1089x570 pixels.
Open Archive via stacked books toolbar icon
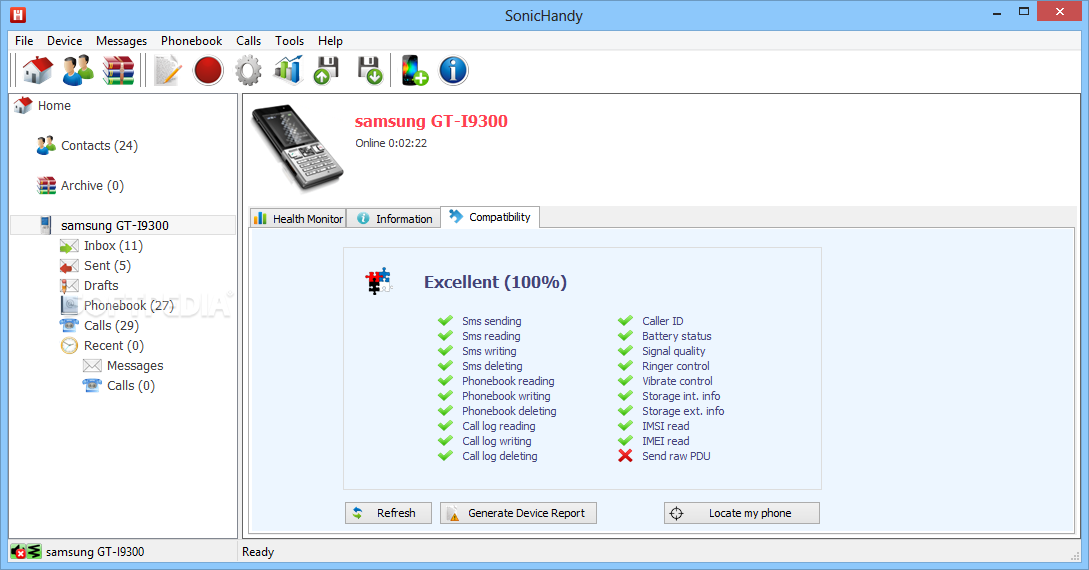click(118, 70)
